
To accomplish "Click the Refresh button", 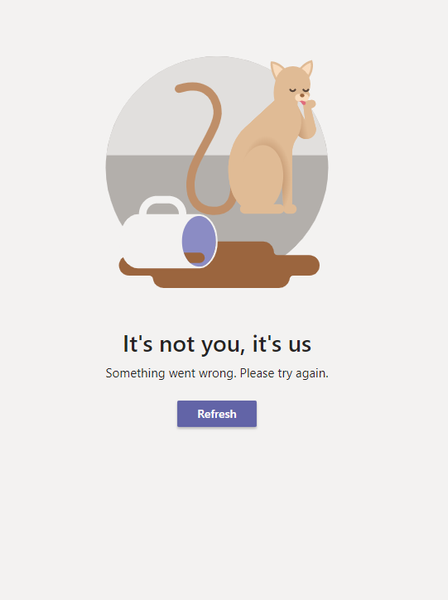I will (x=217, y=414).
